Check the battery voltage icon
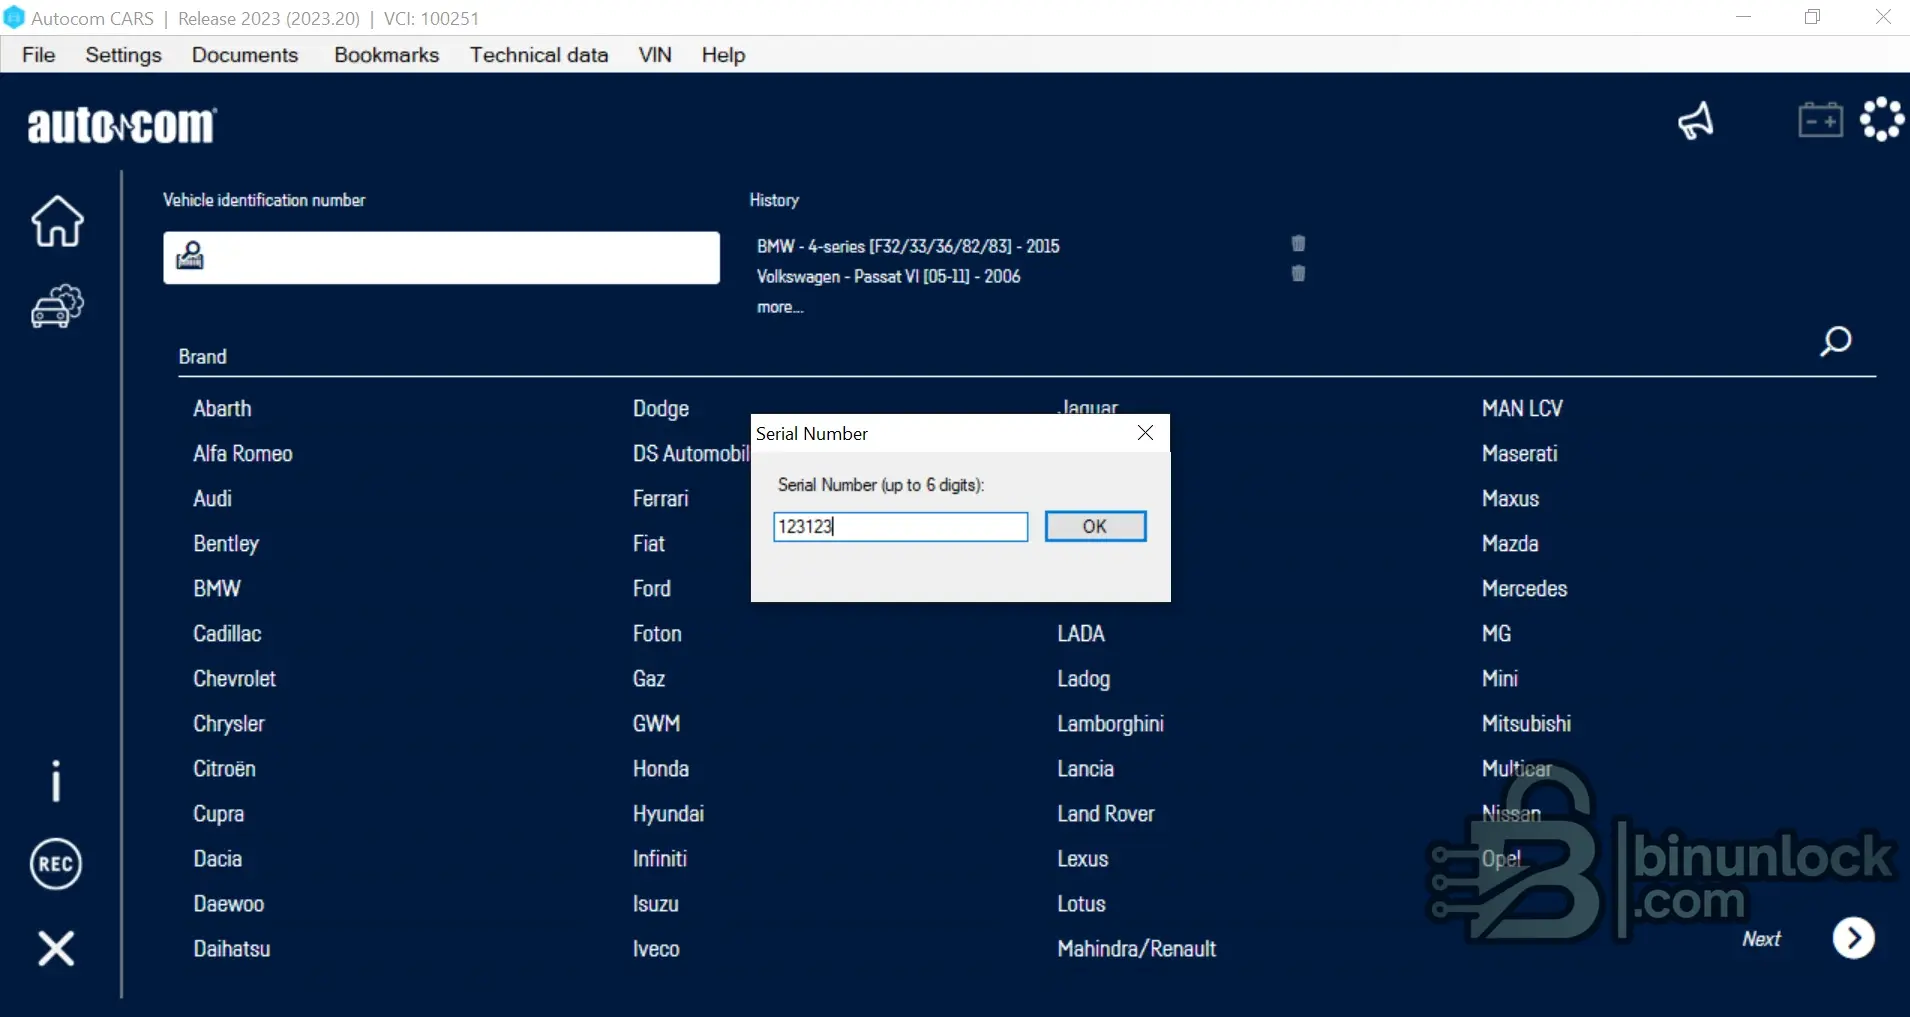 1820,120
